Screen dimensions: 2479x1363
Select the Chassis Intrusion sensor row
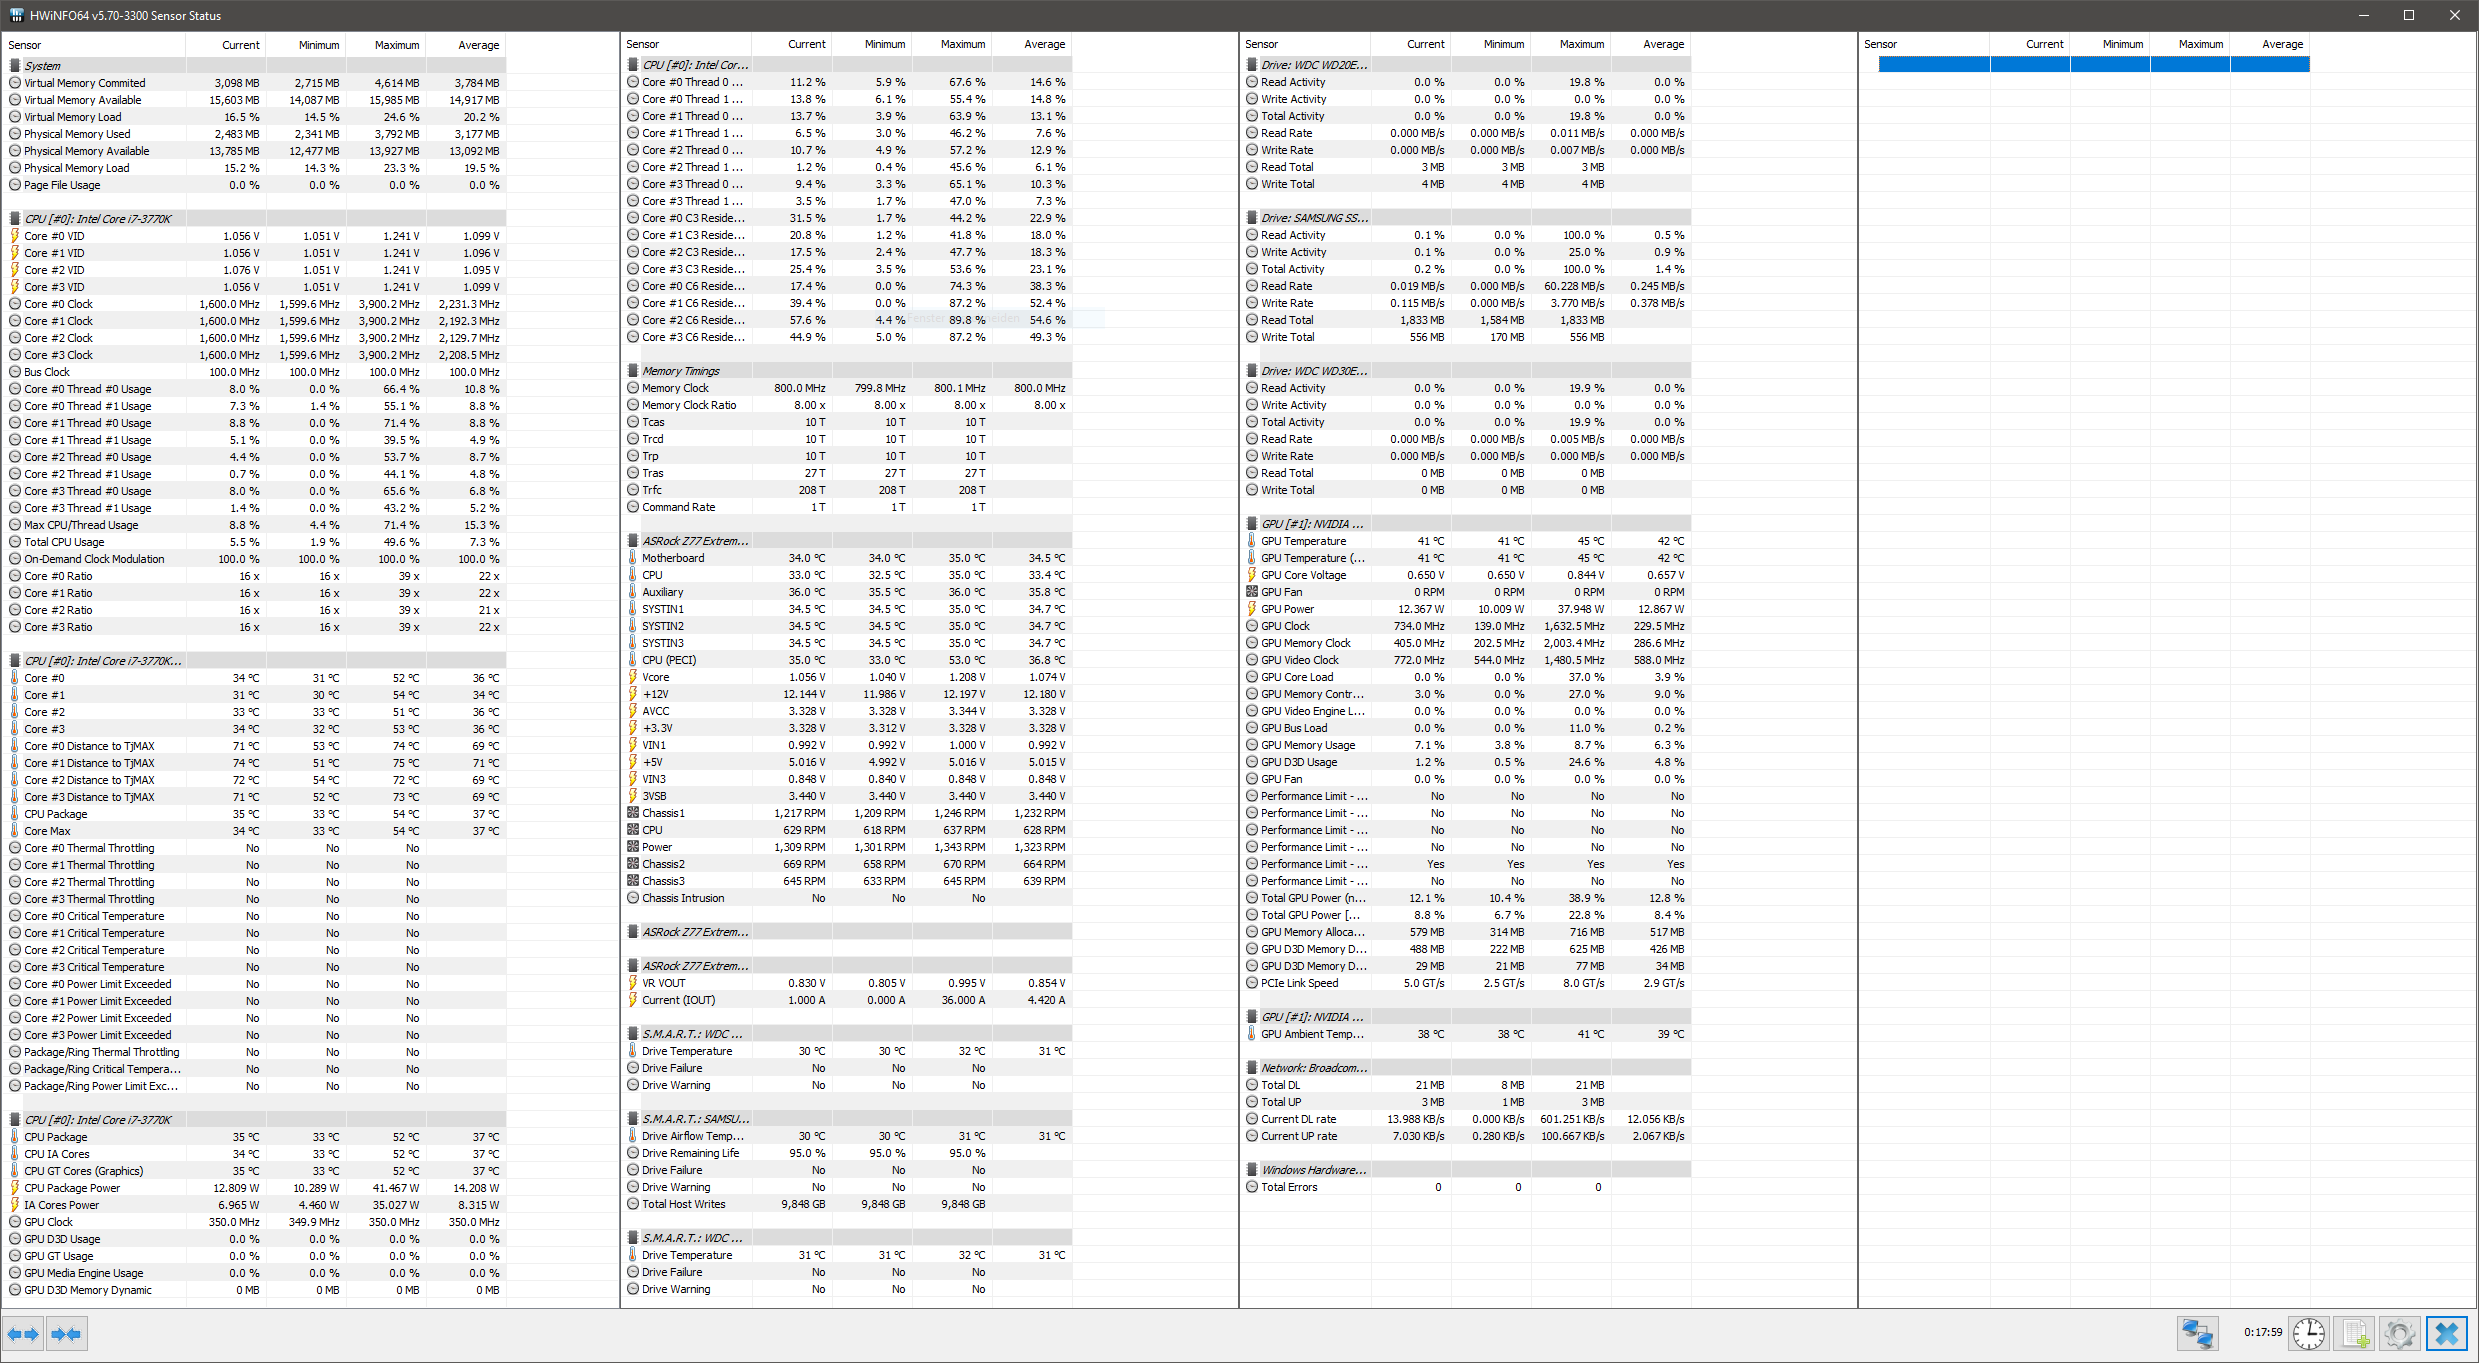click(x=683, y=898)
